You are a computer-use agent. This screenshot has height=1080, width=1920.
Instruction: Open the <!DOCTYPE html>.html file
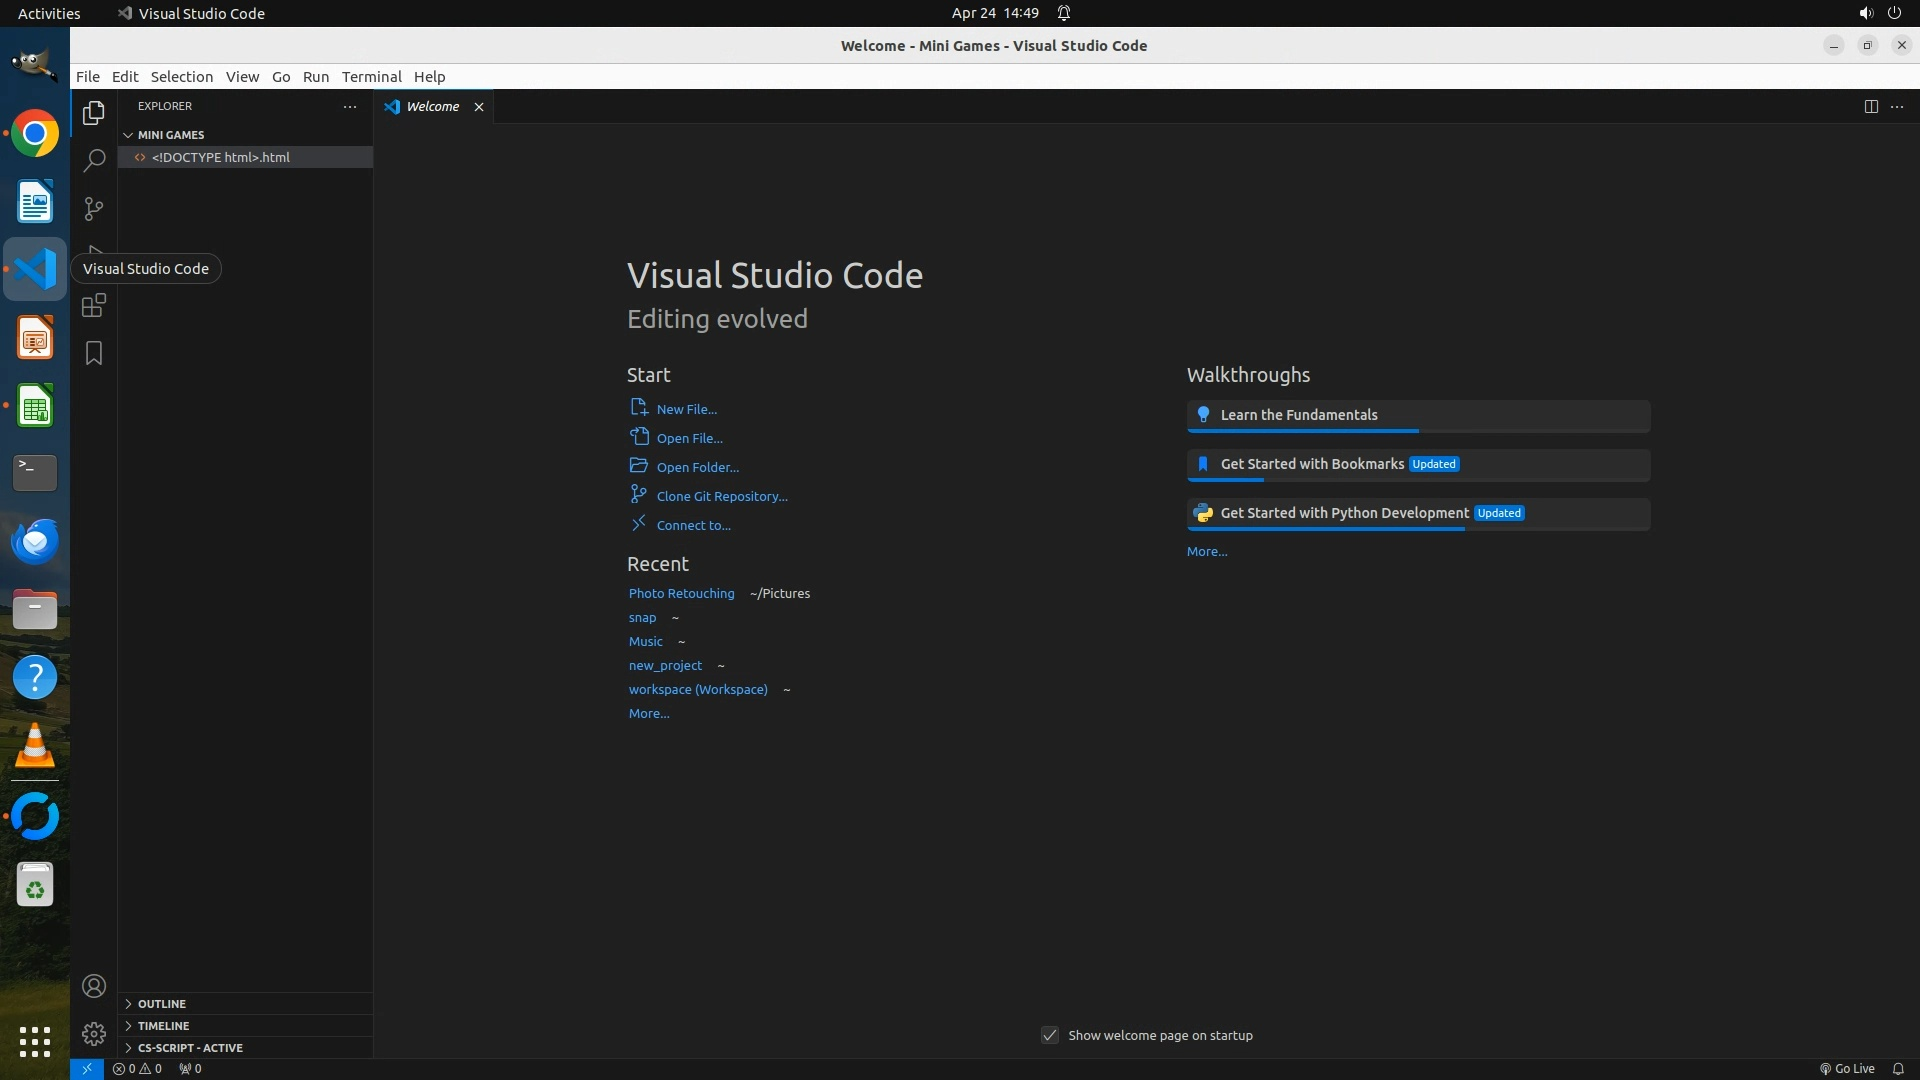tap(220, 158)
